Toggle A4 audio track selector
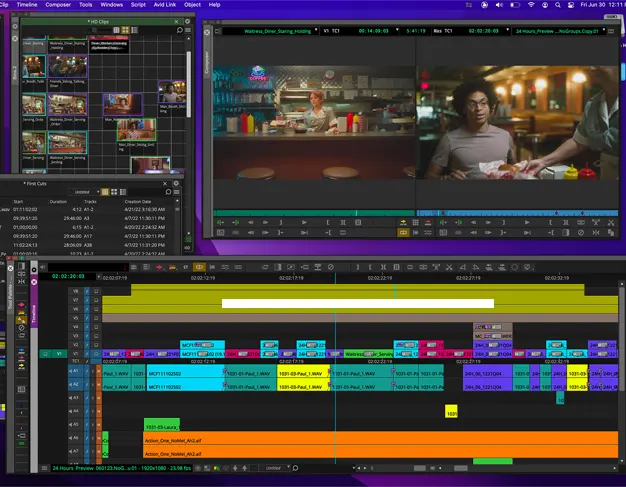This screenshot has width=626, height=487. coord(75,411)
